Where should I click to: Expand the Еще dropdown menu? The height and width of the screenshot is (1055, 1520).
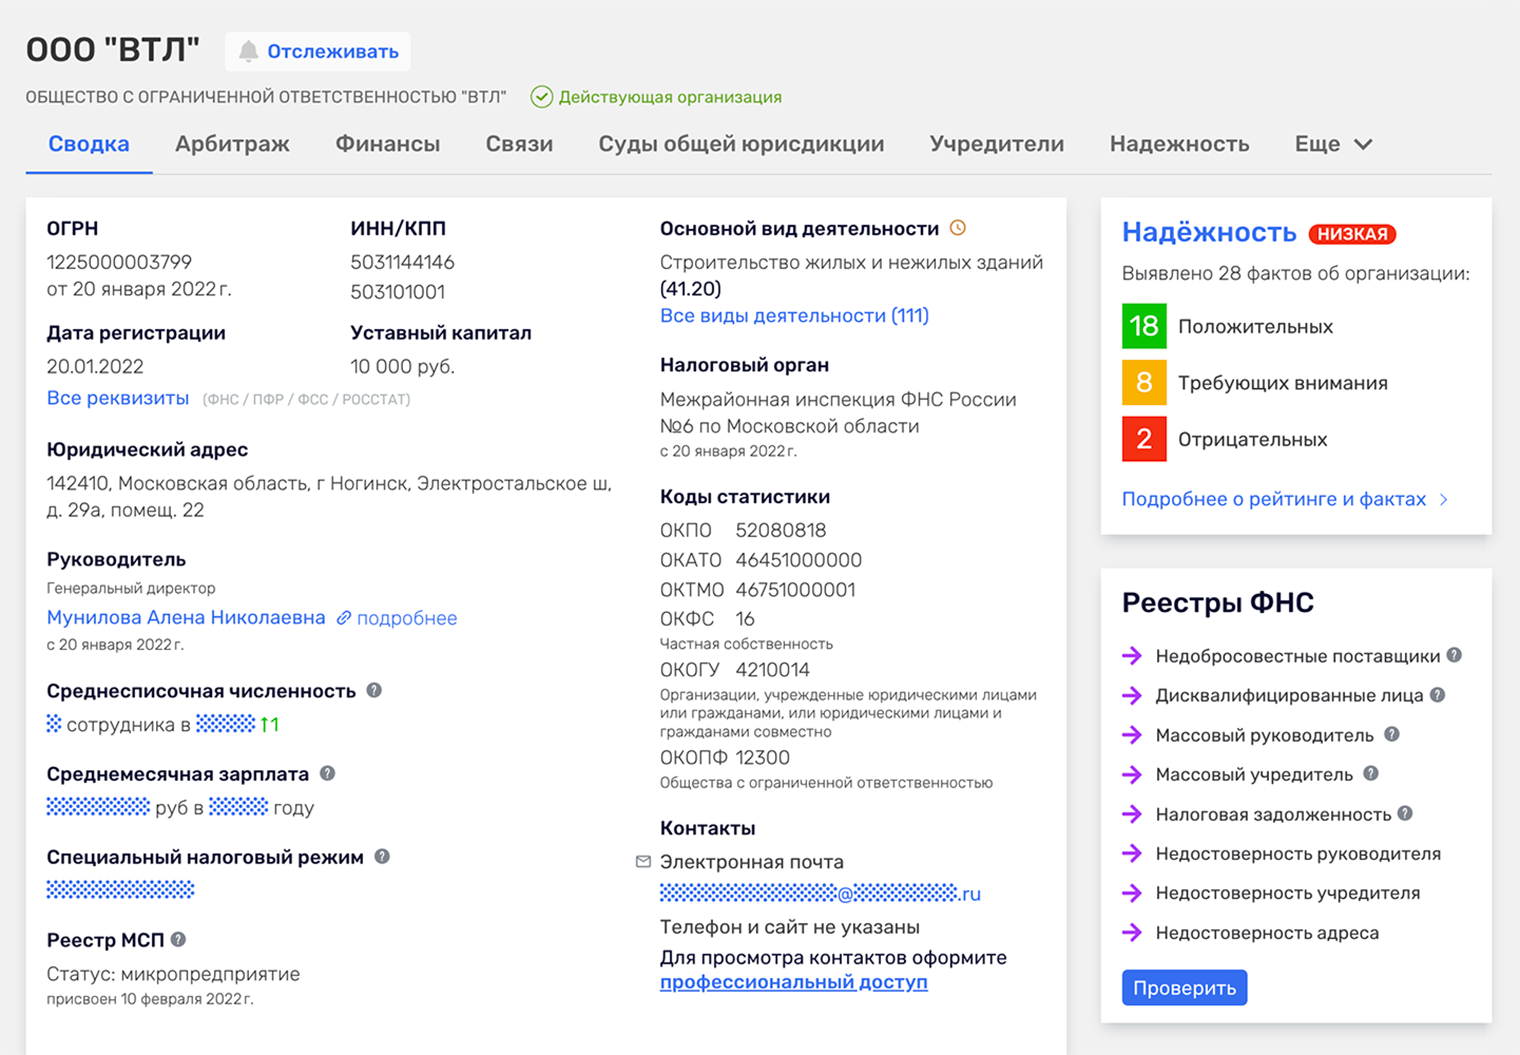click(x=1333, y=144)
